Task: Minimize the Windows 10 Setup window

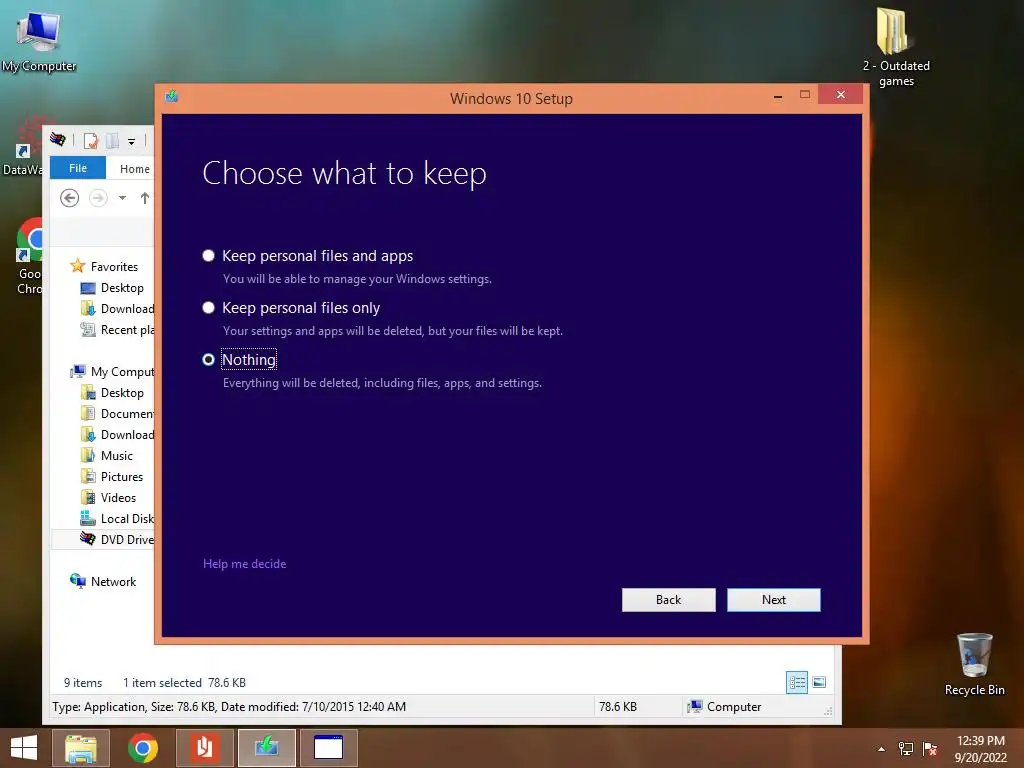Action: coord(777,95)
